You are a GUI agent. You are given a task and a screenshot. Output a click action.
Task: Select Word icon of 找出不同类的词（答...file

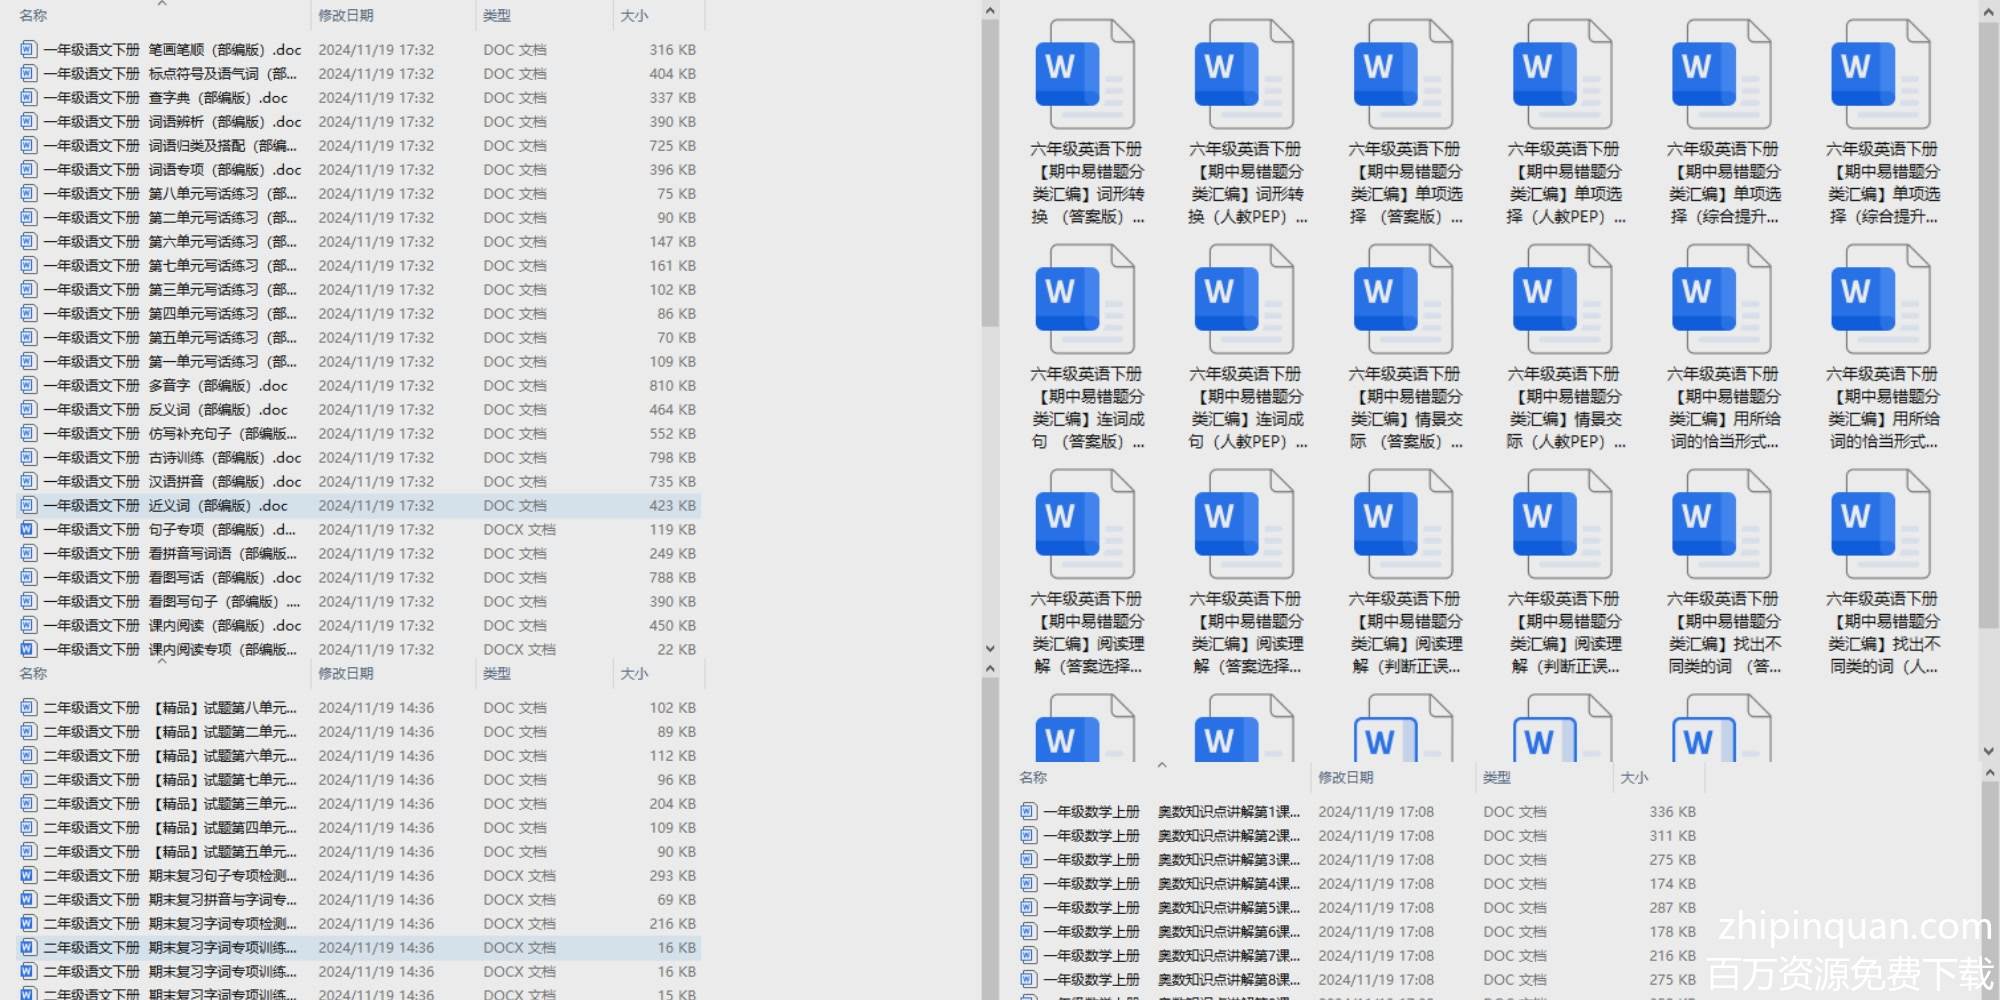[x=1721, y=526]
